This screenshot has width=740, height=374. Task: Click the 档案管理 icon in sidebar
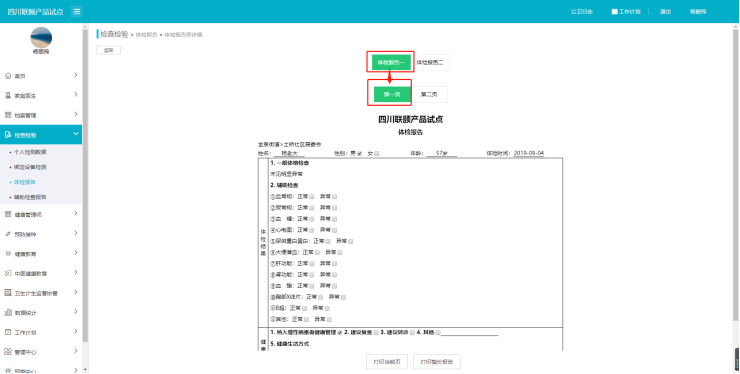click(8, 115)
